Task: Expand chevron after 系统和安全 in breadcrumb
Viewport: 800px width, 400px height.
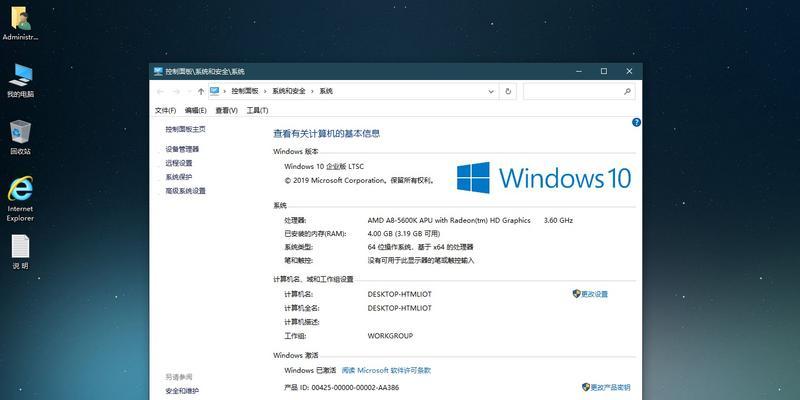Action: [x=312, y=91]
